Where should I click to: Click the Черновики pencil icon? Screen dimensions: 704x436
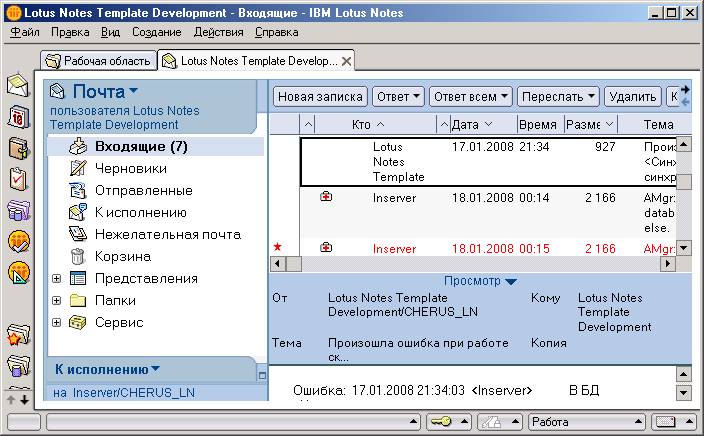tap(78, 168)
